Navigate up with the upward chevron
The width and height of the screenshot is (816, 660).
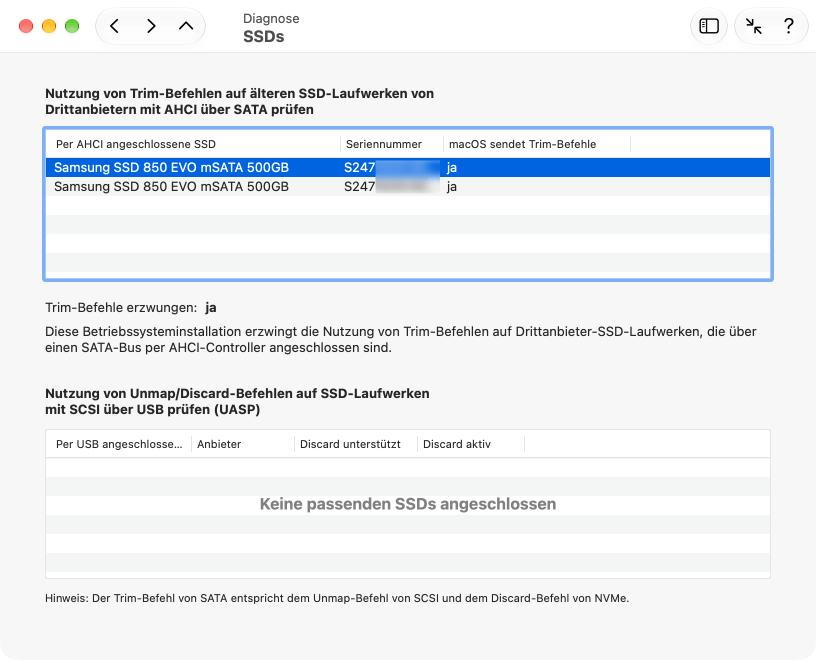(x=186, y=26)
